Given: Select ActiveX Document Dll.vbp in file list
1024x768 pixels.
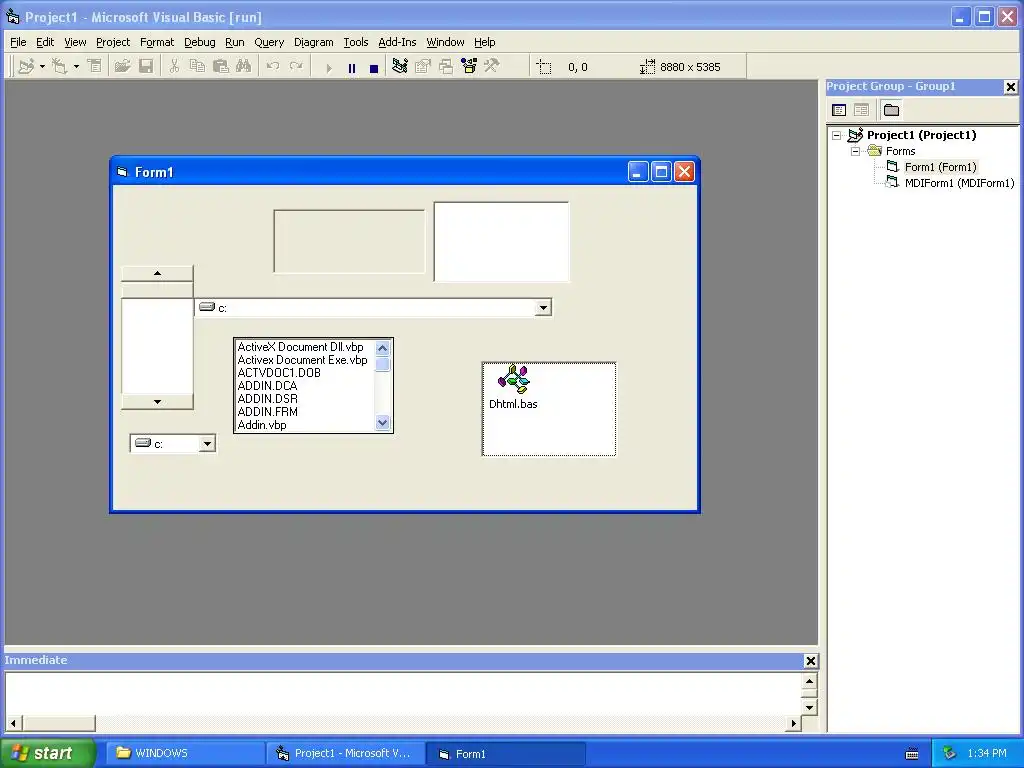Looking at the screenshot, I should [300, 347].
